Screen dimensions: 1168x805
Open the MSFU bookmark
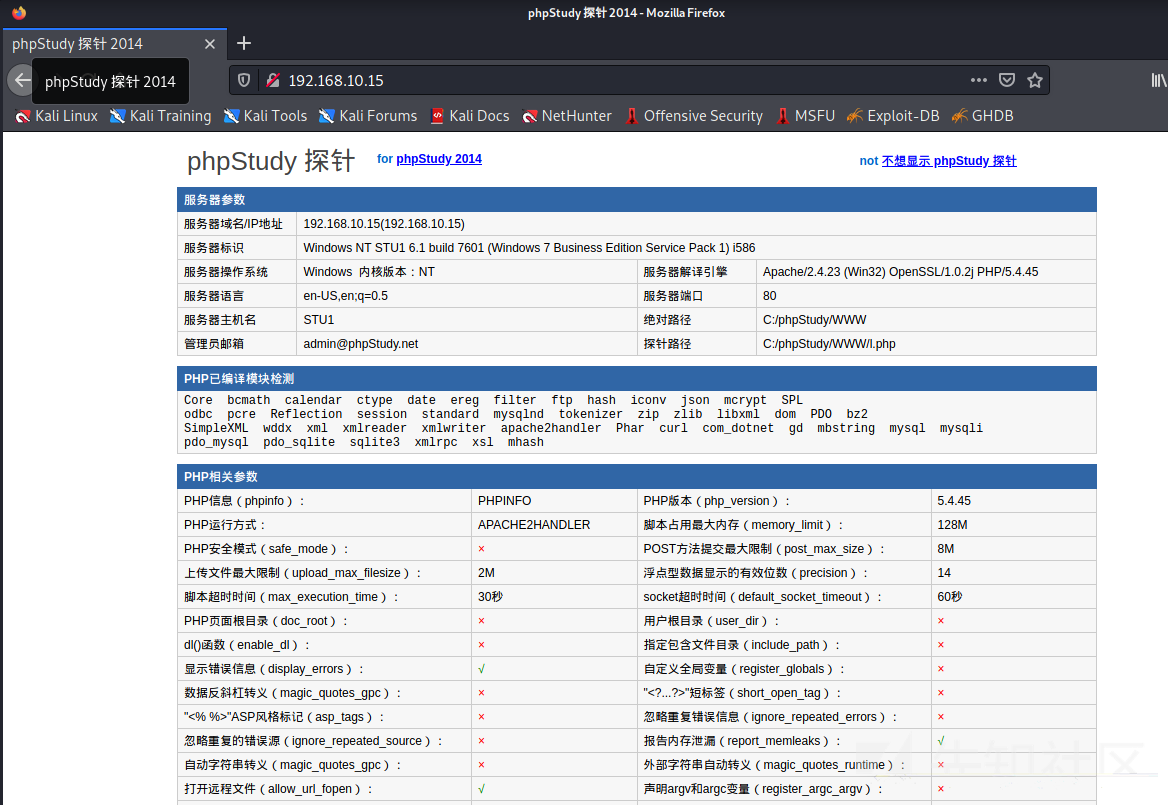click(x=805, y=116)
